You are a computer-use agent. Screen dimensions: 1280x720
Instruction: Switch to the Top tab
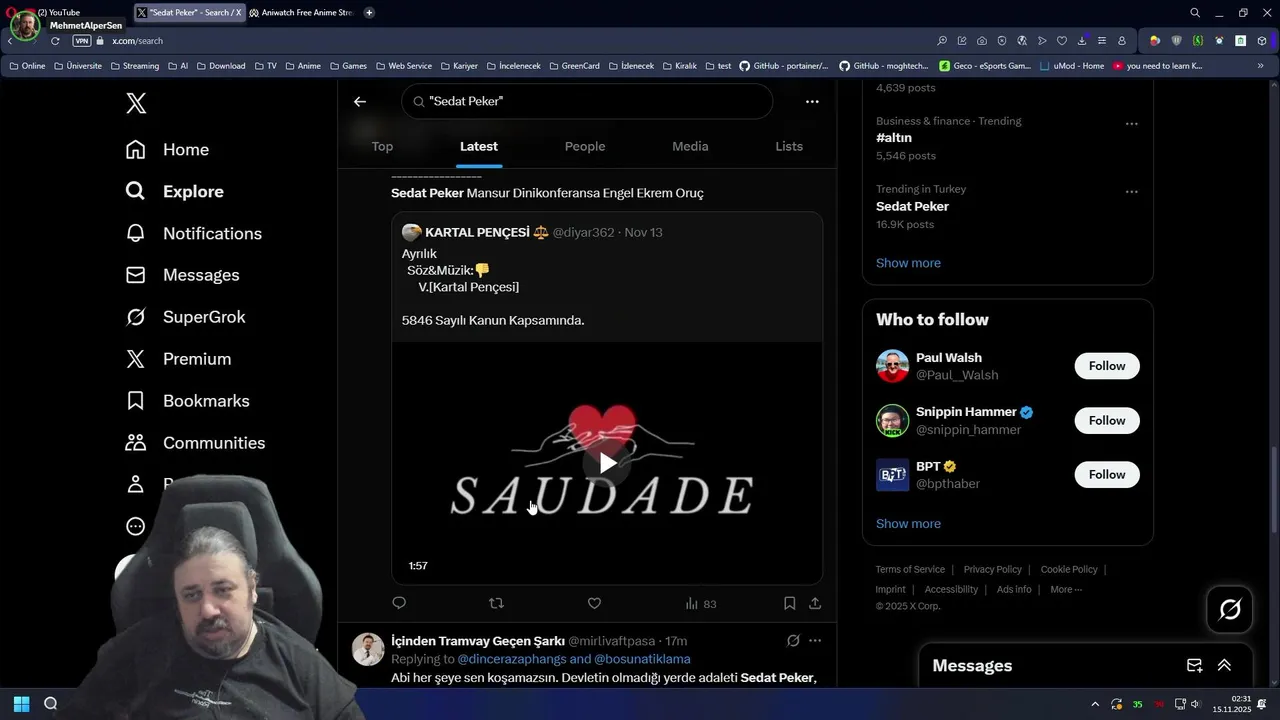pos(382,146)
